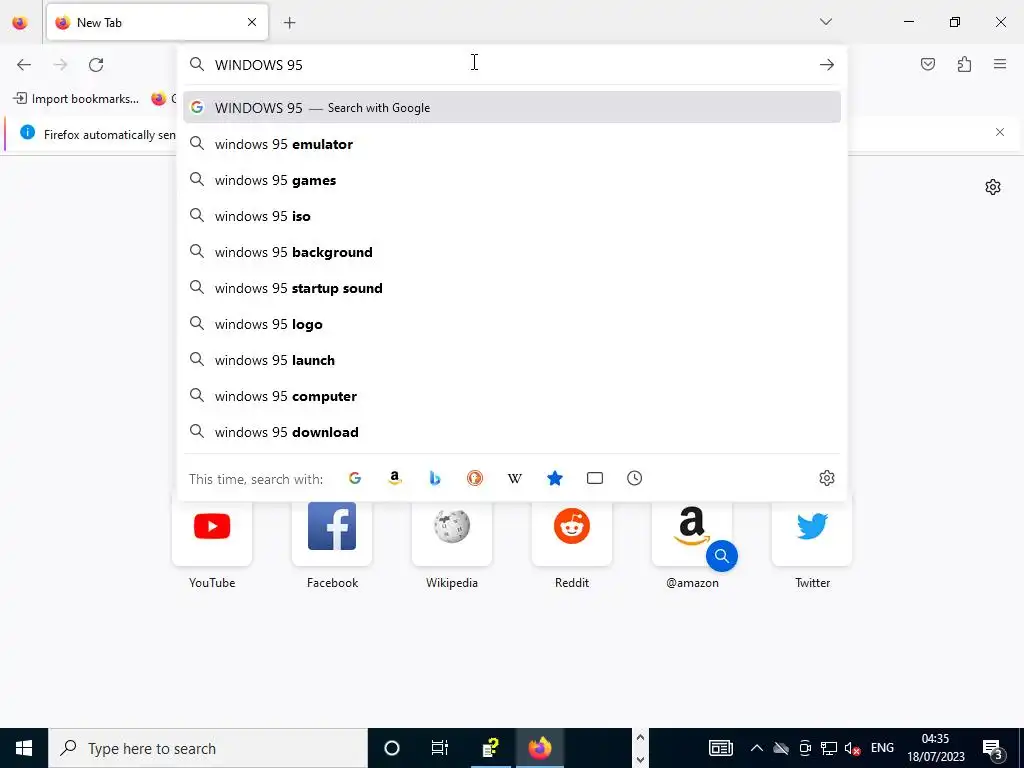Choose suggestion windows 95 launch

pyautogui.click(x=512, y=360)
